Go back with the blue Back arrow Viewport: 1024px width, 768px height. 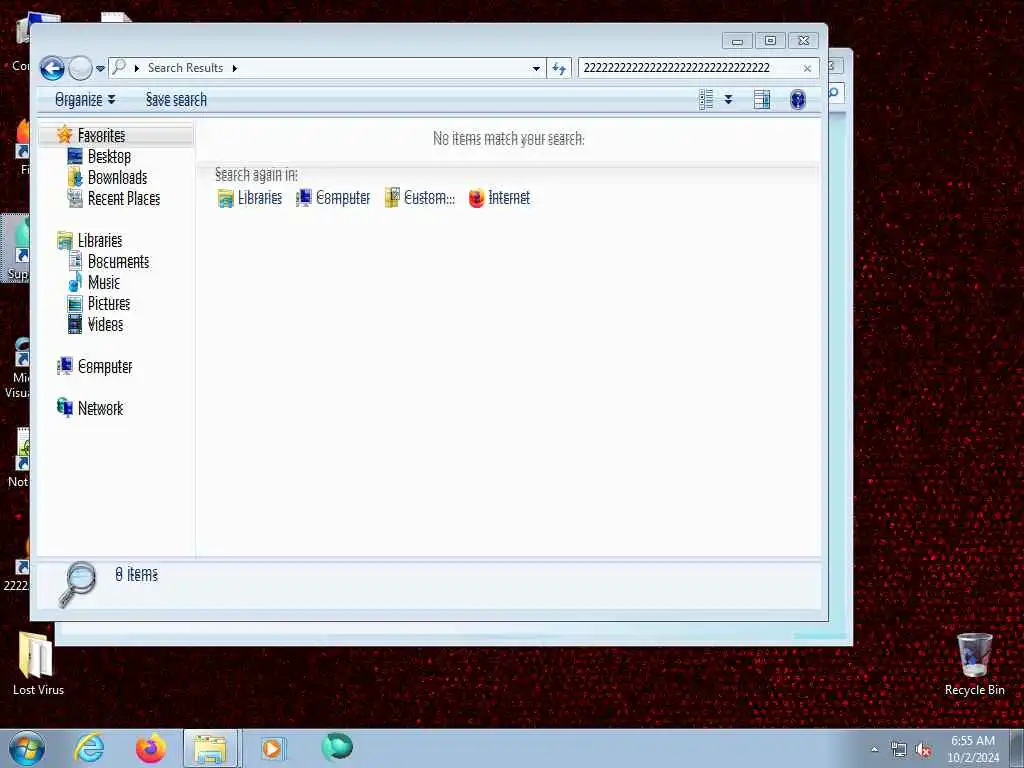coord(52,68)
